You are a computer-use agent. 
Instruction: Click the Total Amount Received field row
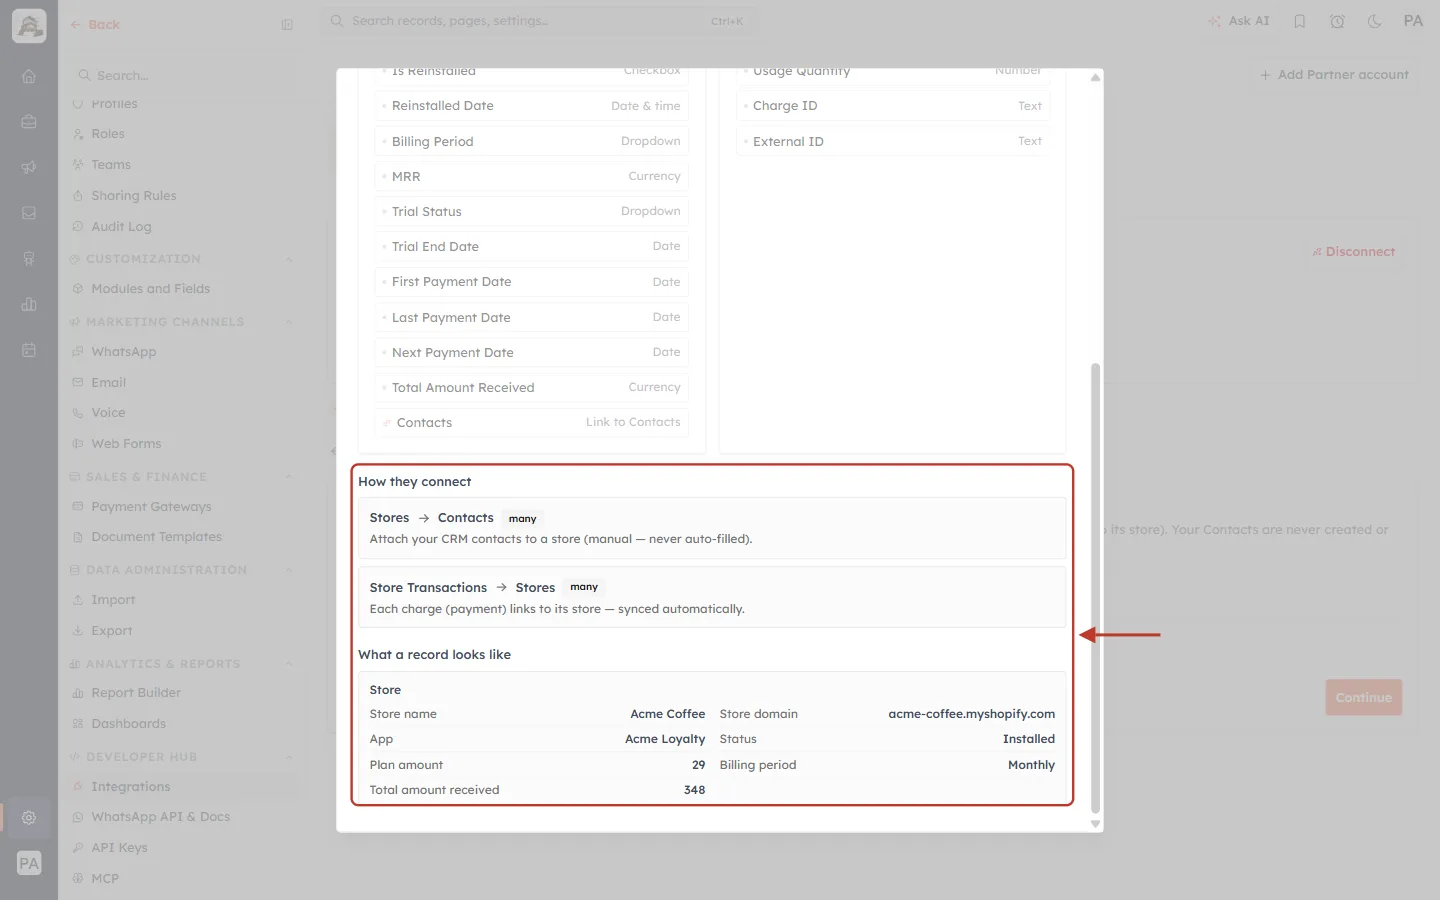coord(532,388)
